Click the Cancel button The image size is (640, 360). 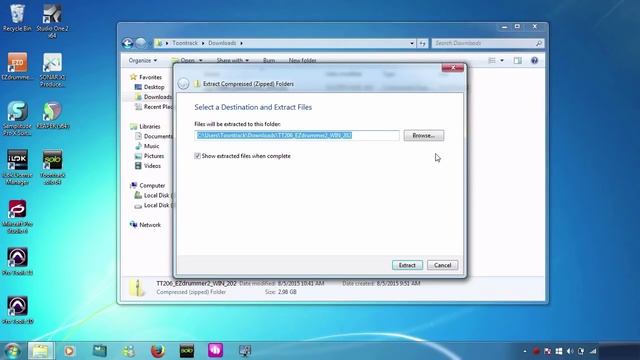coord(442,265)
